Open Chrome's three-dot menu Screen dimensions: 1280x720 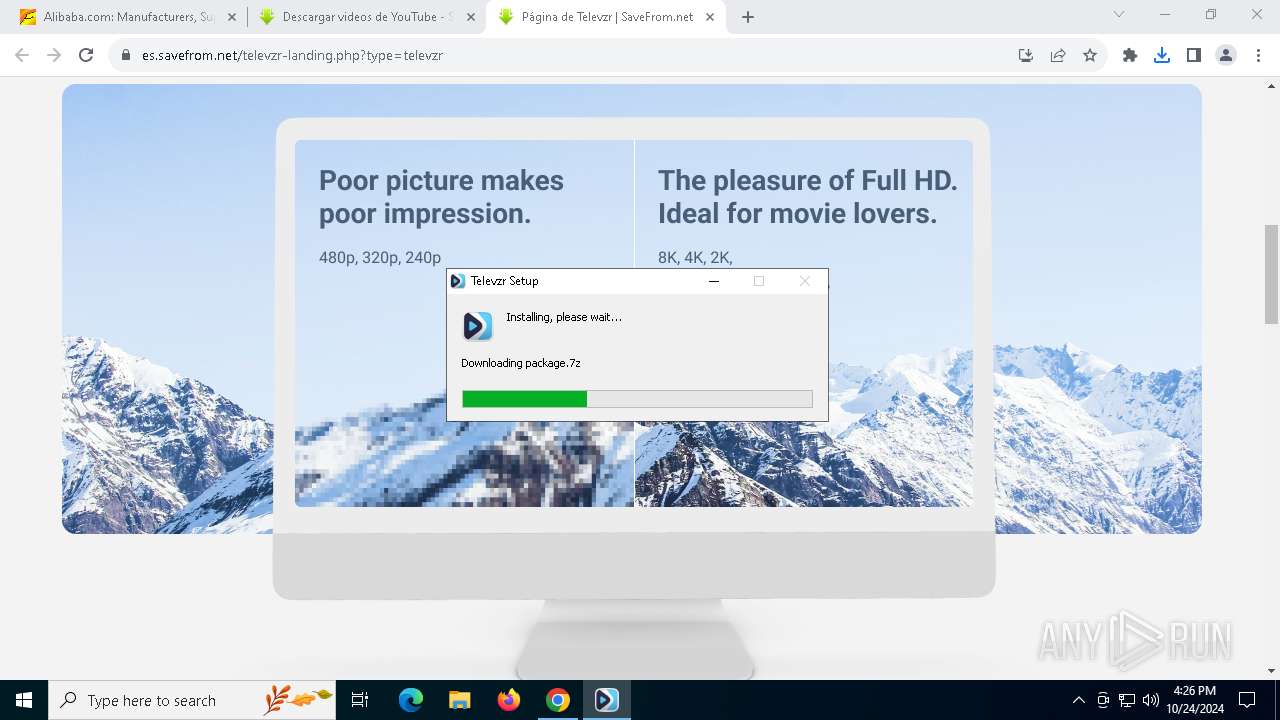[1258, 55]
